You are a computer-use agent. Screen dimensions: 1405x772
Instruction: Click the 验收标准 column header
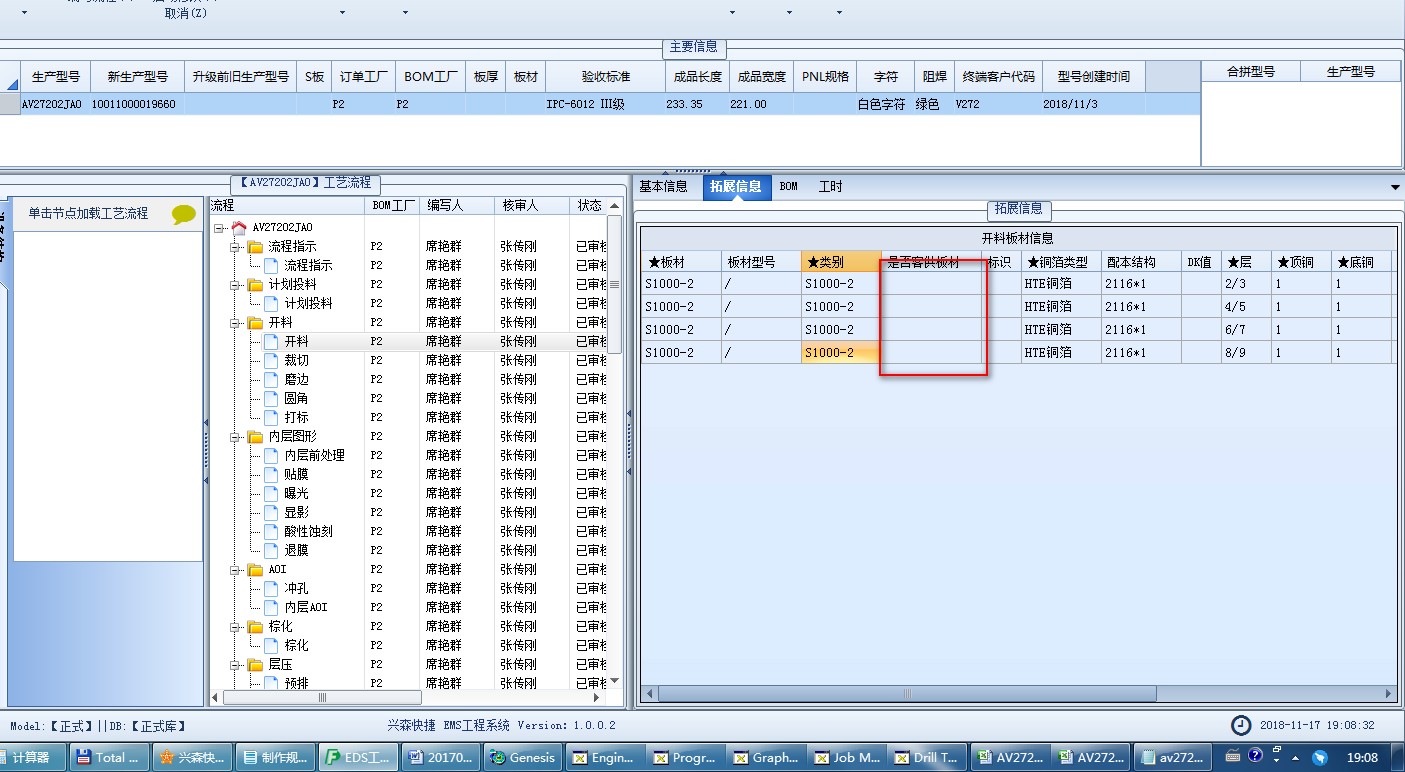coord(606,76)
